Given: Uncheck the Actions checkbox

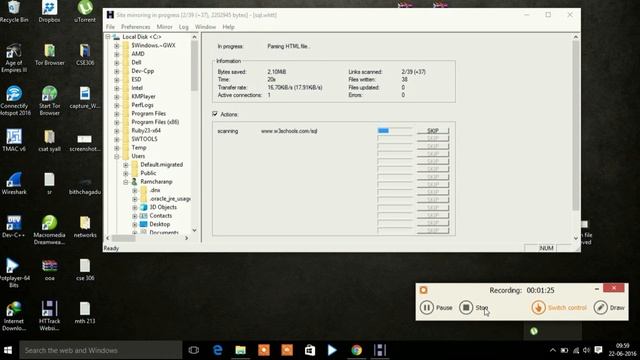Looking at the screenshot, I should pyautogui.click(x=215, y=114).
